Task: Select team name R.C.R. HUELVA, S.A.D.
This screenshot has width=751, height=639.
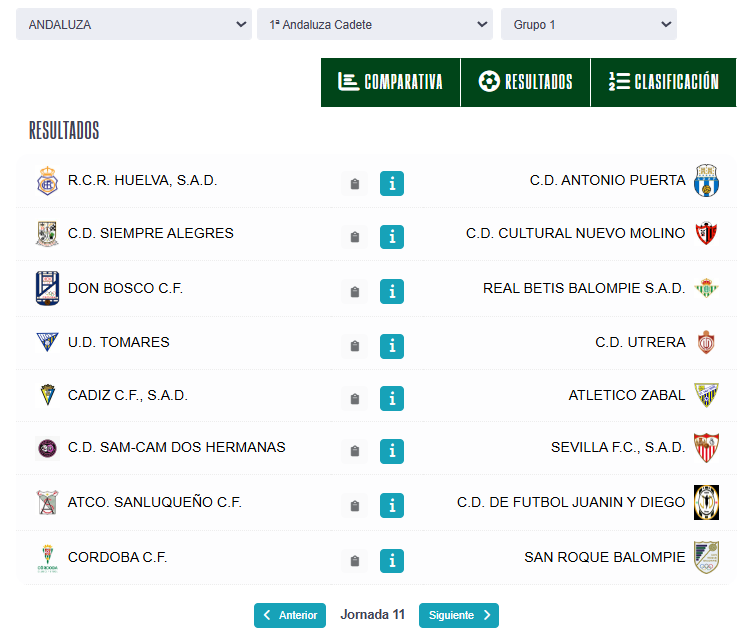Action: (x=142, y=181)
